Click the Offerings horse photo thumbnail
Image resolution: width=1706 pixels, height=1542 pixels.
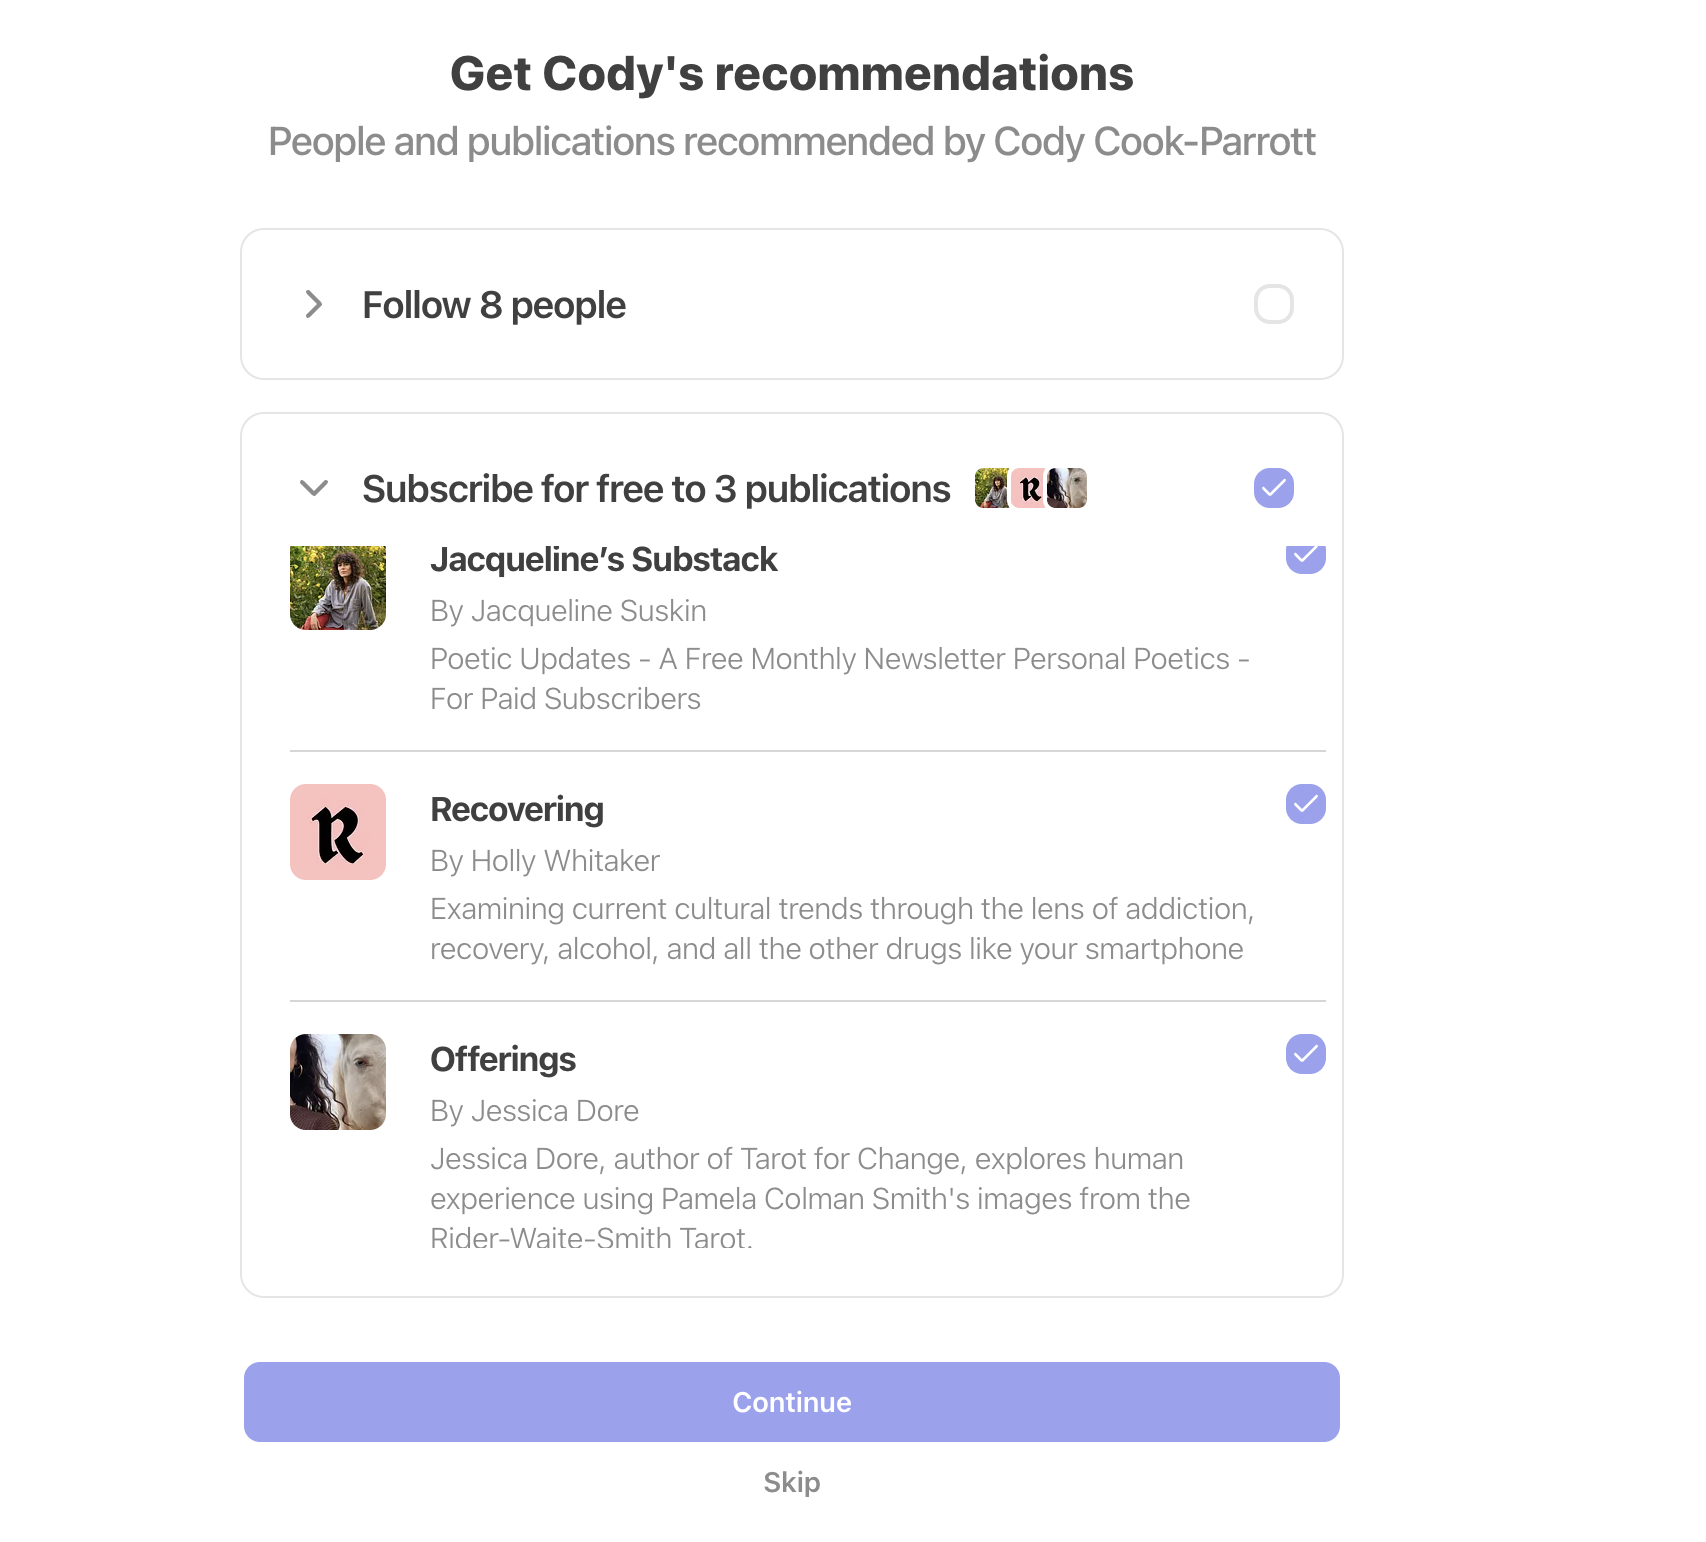[338, 1082]
